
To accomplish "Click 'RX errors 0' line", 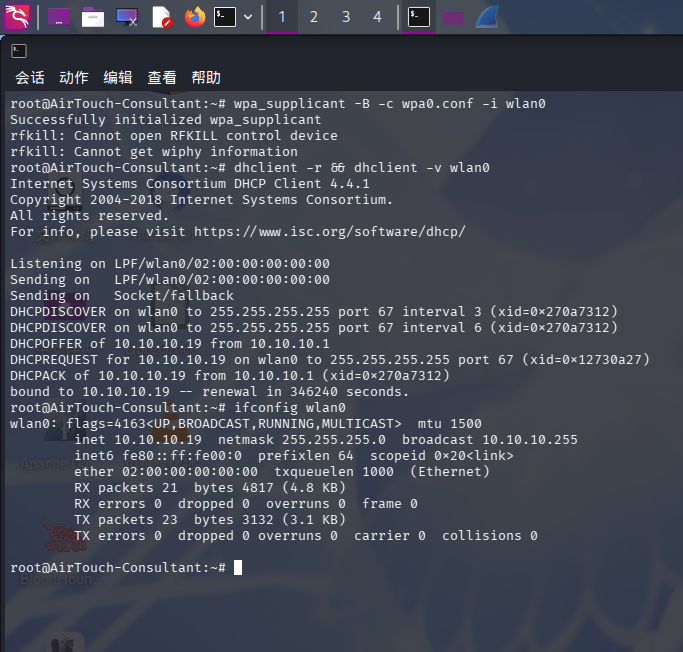I will (x=246, y=504).
